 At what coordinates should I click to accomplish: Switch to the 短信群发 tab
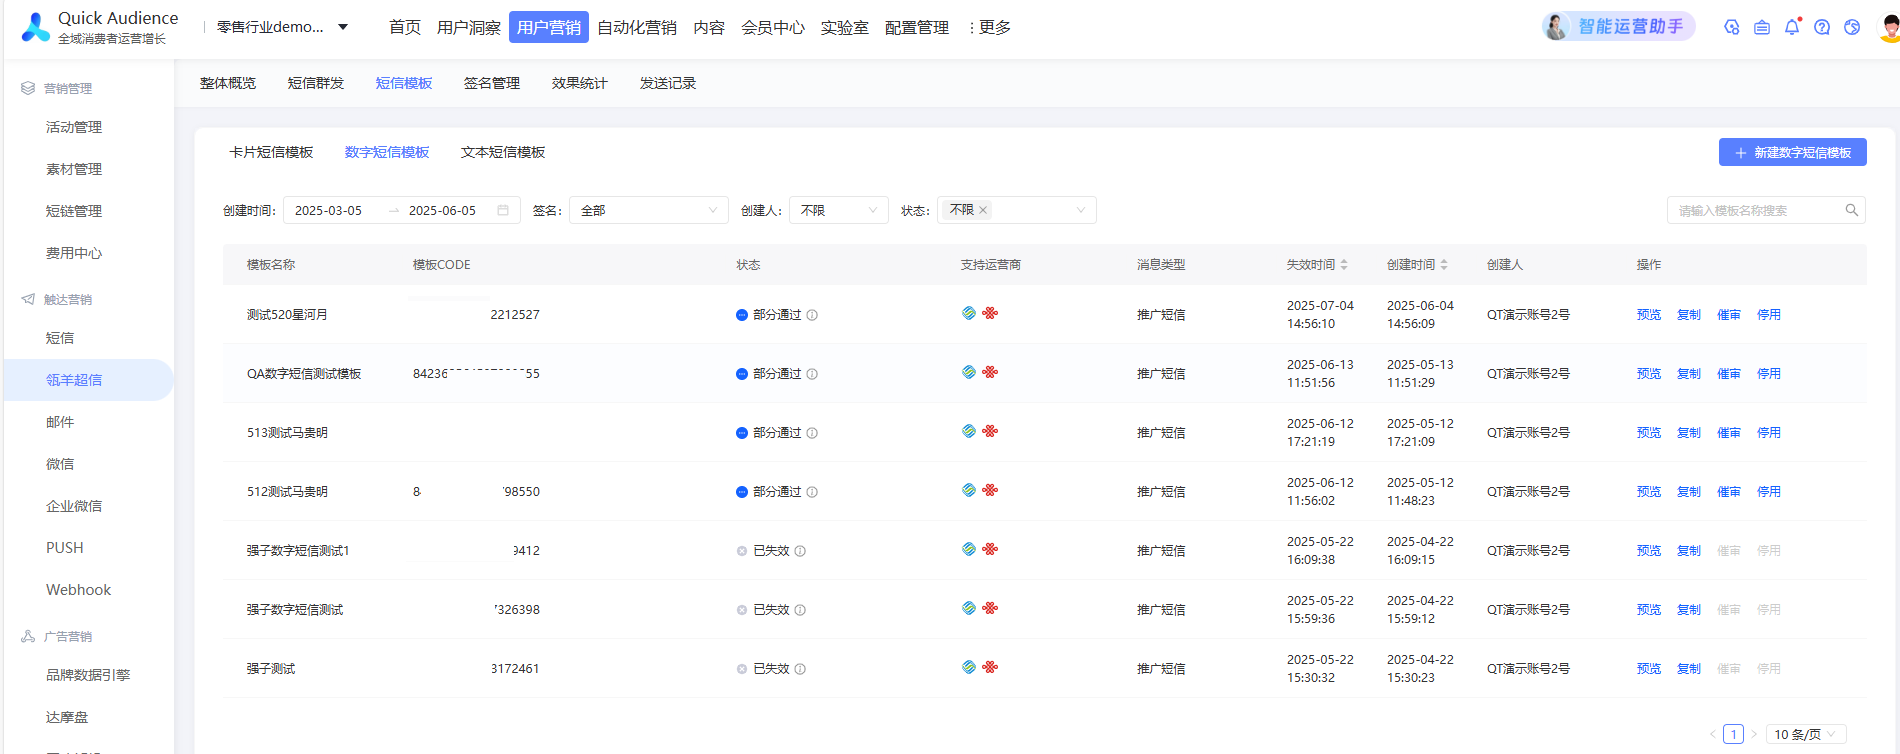click(x=316, y=83)
